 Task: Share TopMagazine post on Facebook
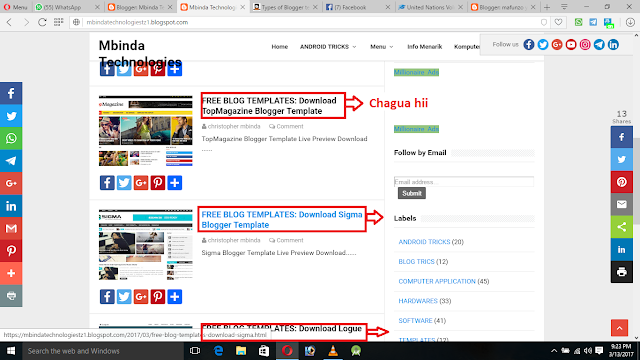coord(107,183)
